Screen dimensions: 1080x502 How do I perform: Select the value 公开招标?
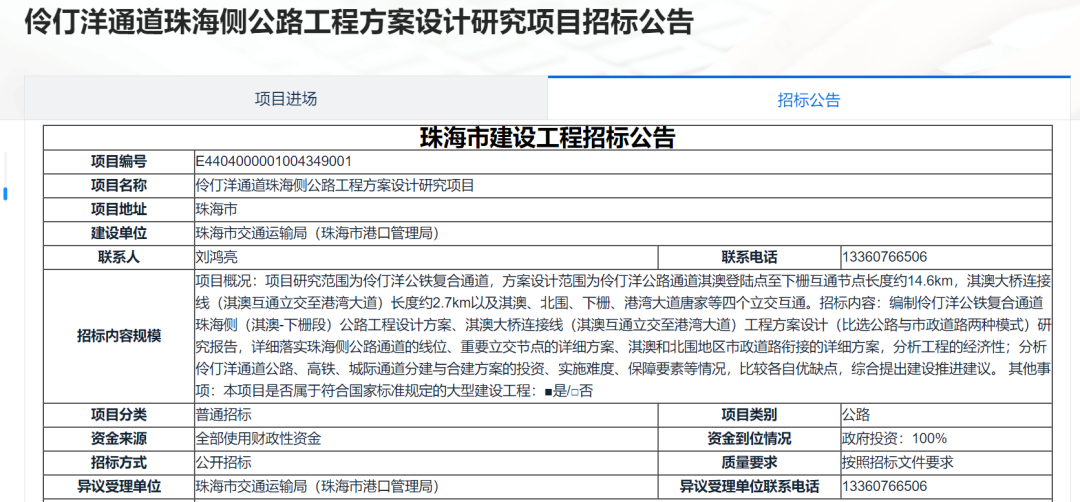coord(224,463)
